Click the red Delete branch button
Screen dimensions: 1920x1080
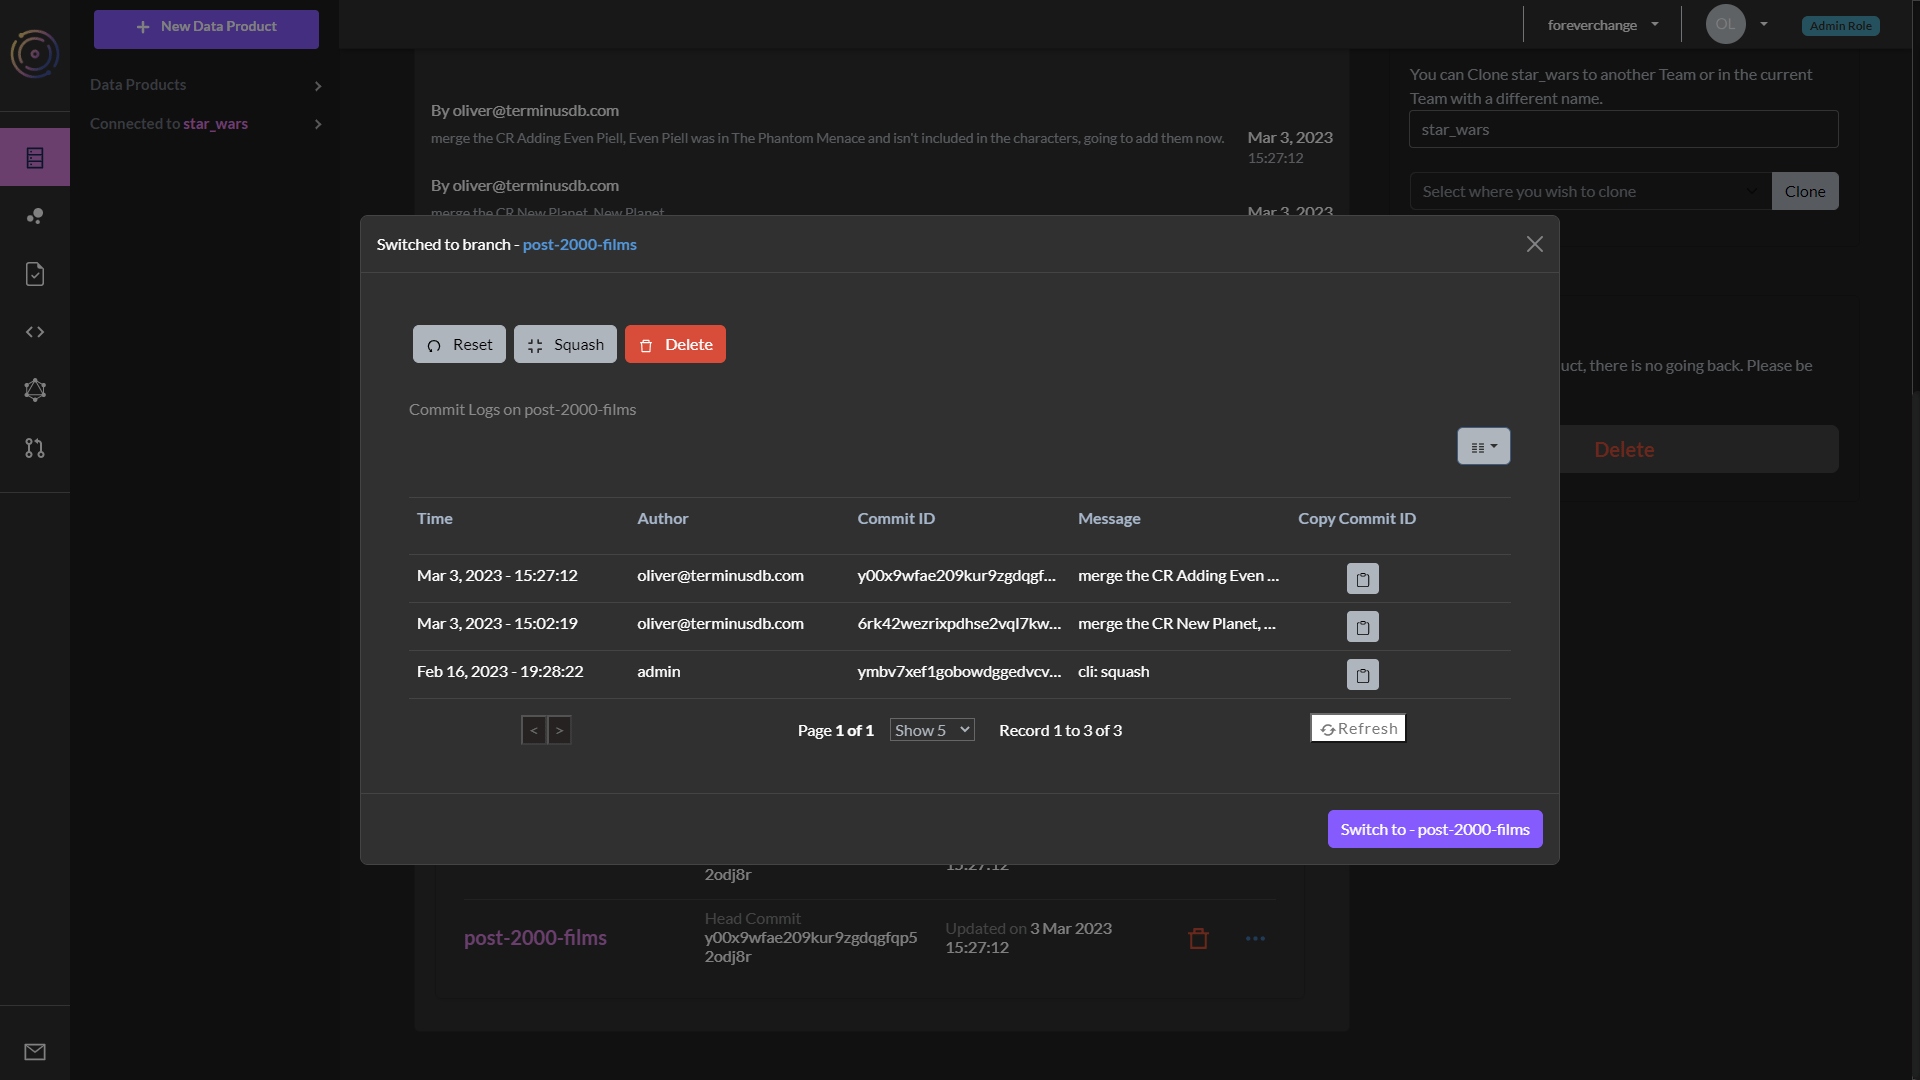point(675,344)
